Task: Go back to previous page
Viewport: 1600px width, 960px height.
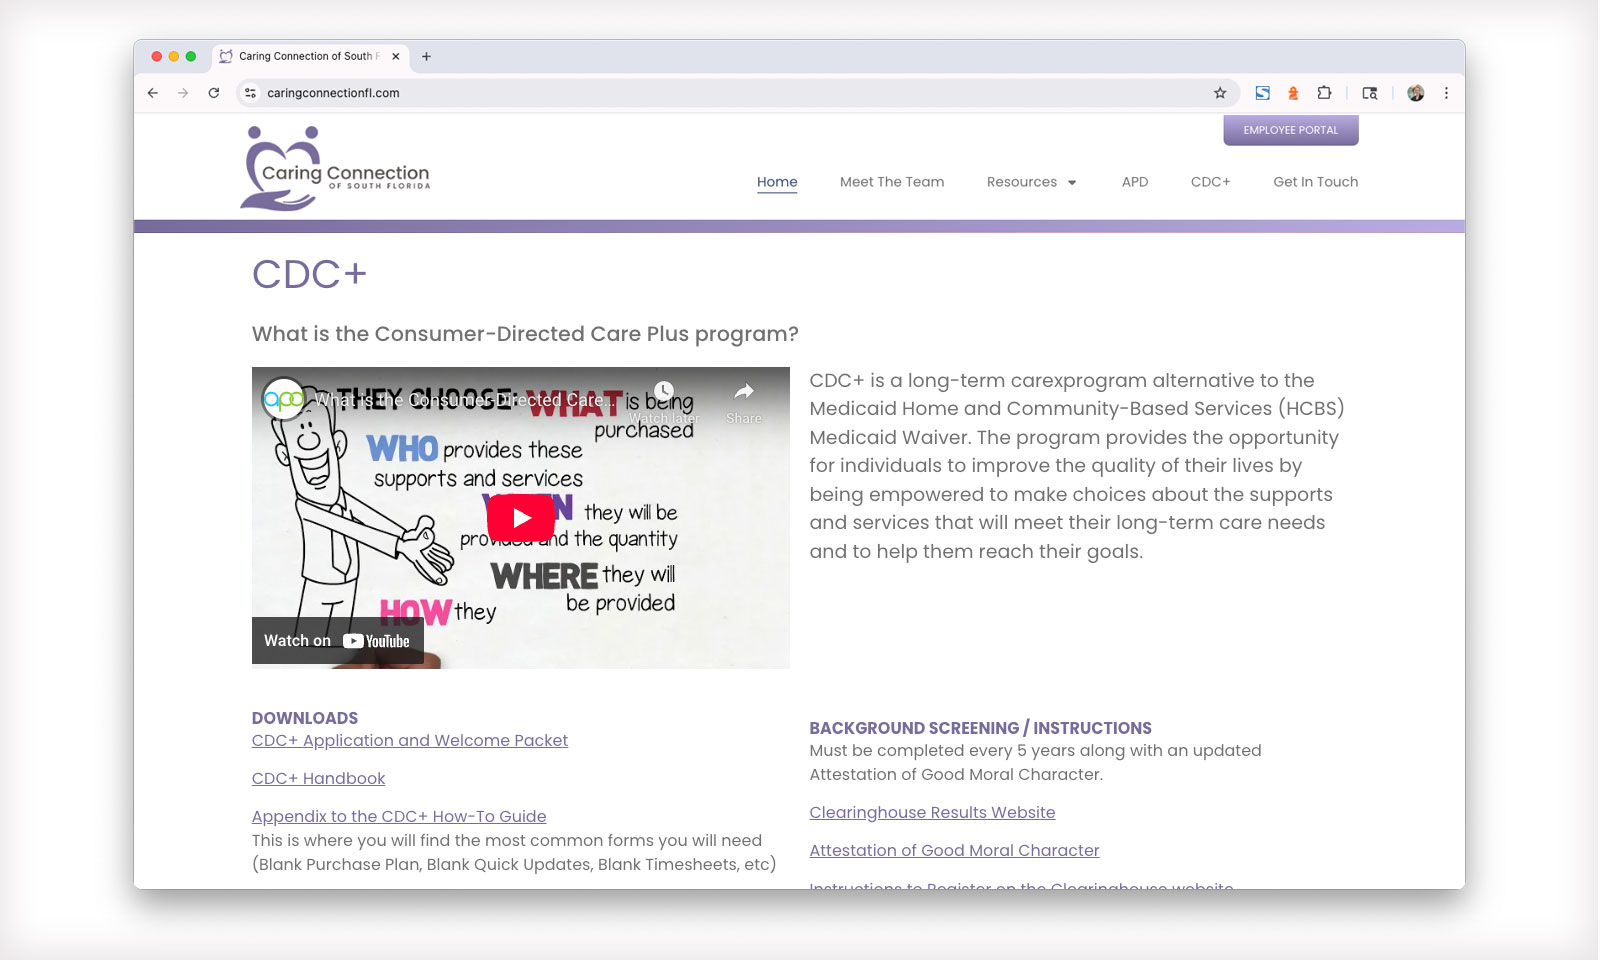Action: [x=153, y=93]
